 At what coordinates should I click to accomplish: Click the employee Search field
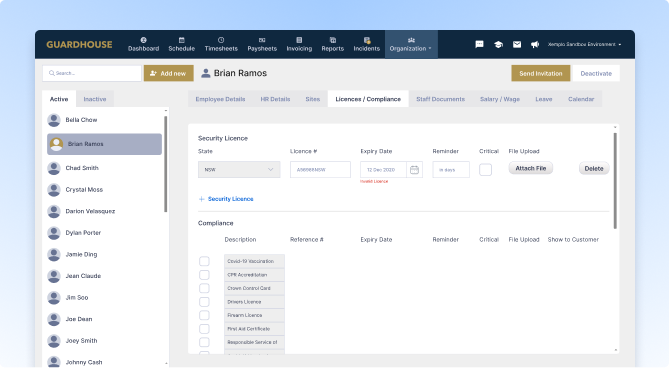pyautogui.click(x=92, y=73)
